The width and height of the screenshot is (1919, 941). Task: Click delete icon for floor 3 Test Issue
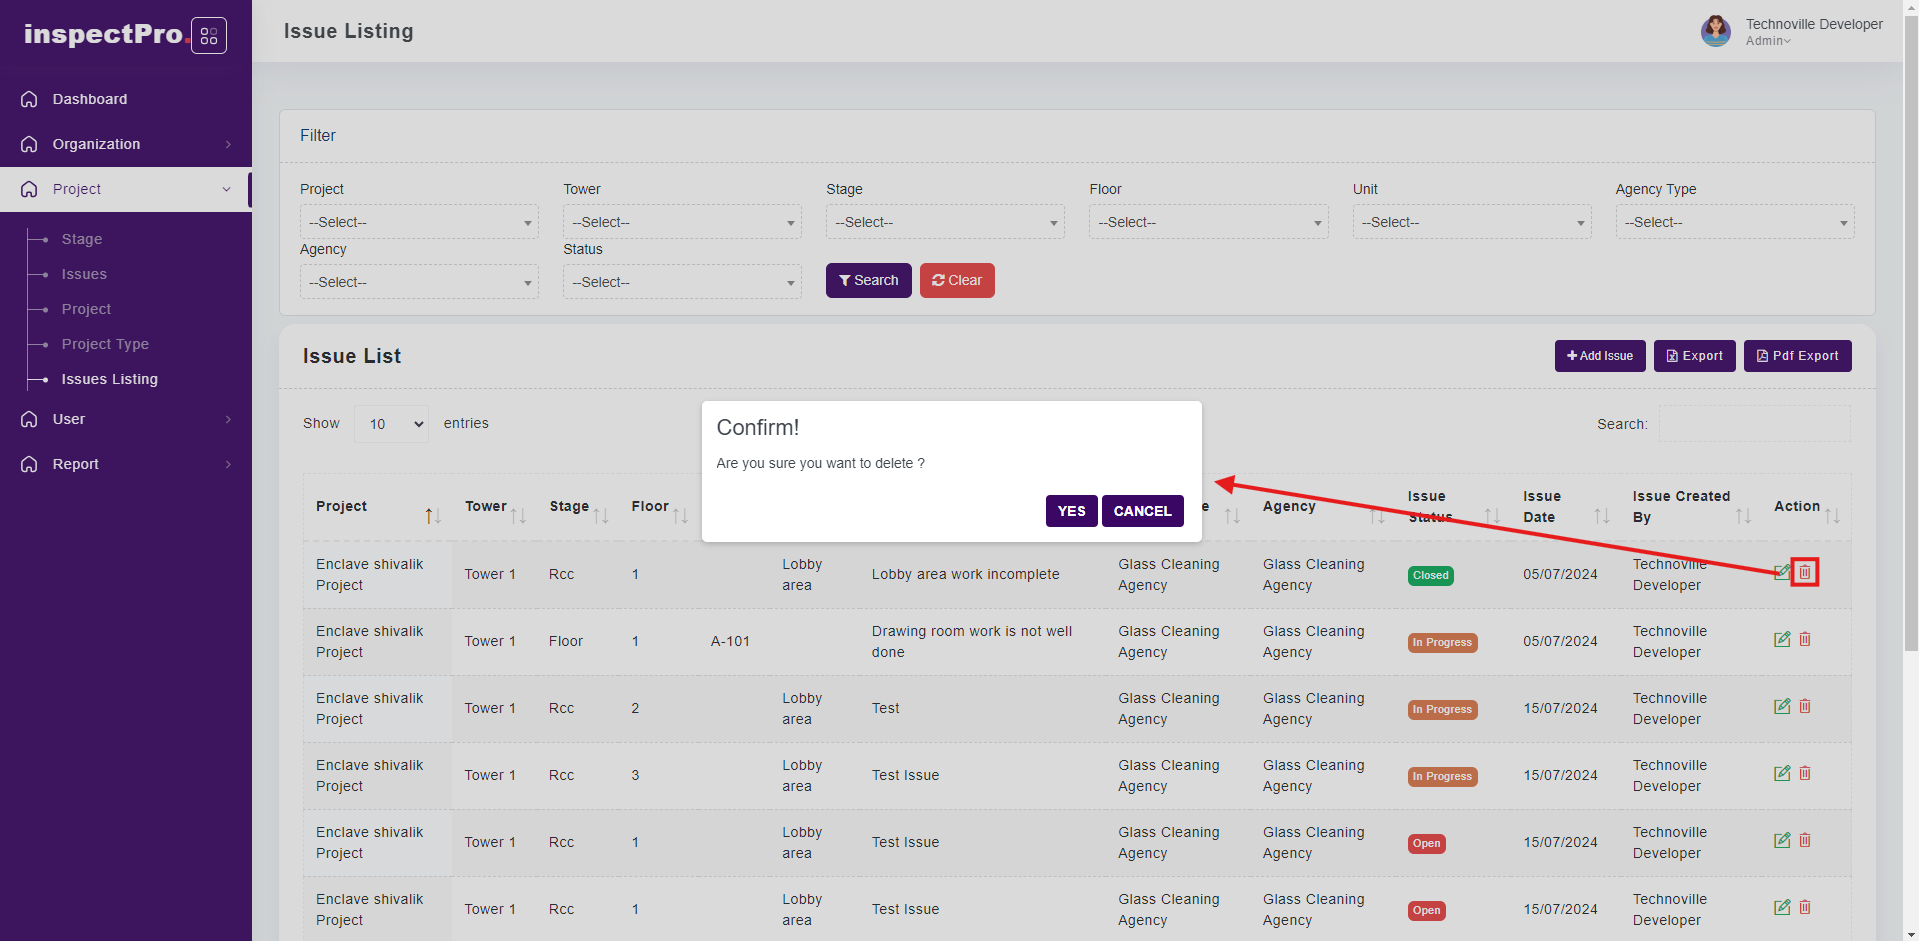(1805, 773)
